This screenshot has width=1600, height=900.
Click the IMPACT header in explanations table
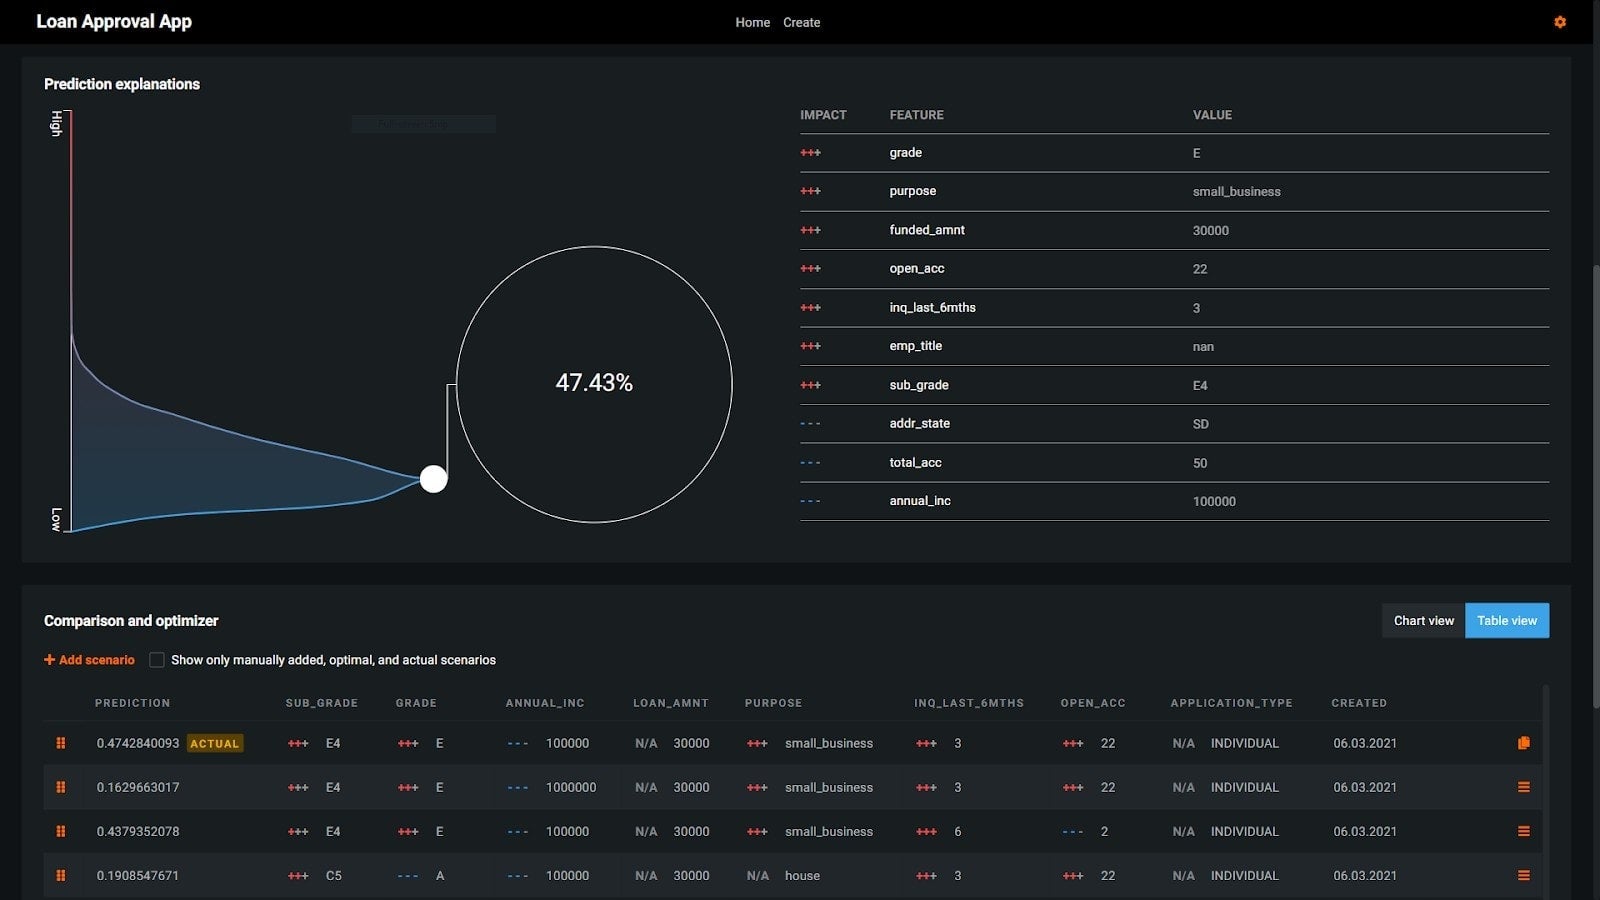[x=823, y=115]
